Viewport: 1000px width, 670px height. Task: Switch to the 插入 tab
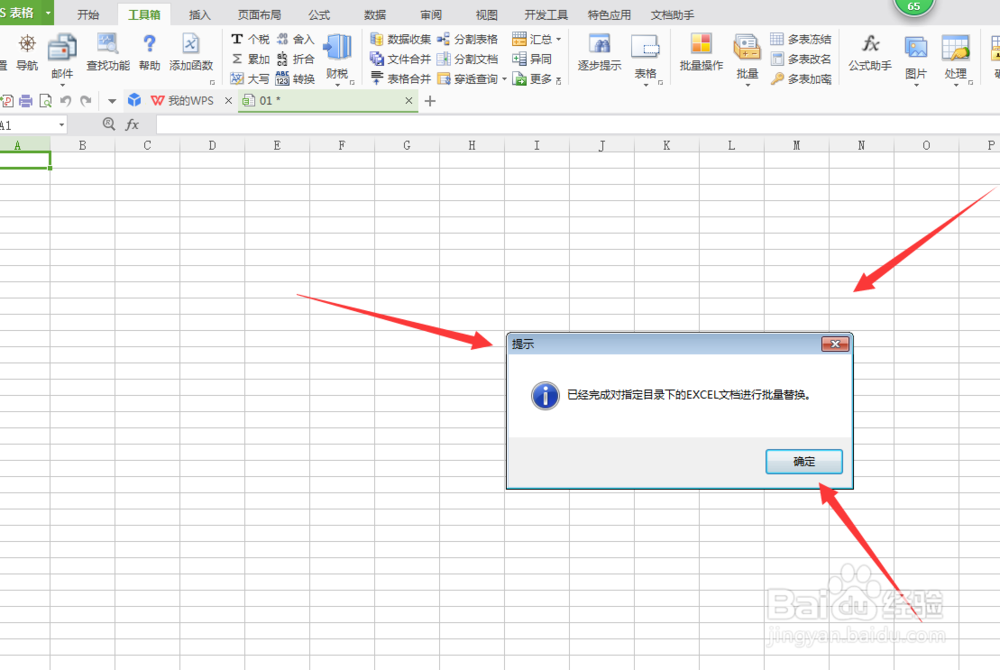pos(200,14)
